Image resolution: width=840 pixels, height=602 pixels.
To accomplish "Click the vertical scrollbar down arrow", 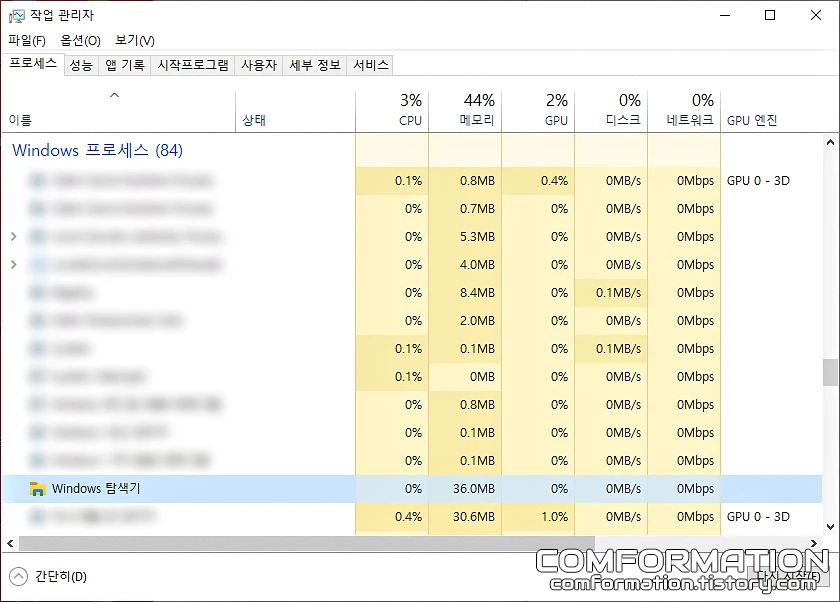I will point(830,526).
